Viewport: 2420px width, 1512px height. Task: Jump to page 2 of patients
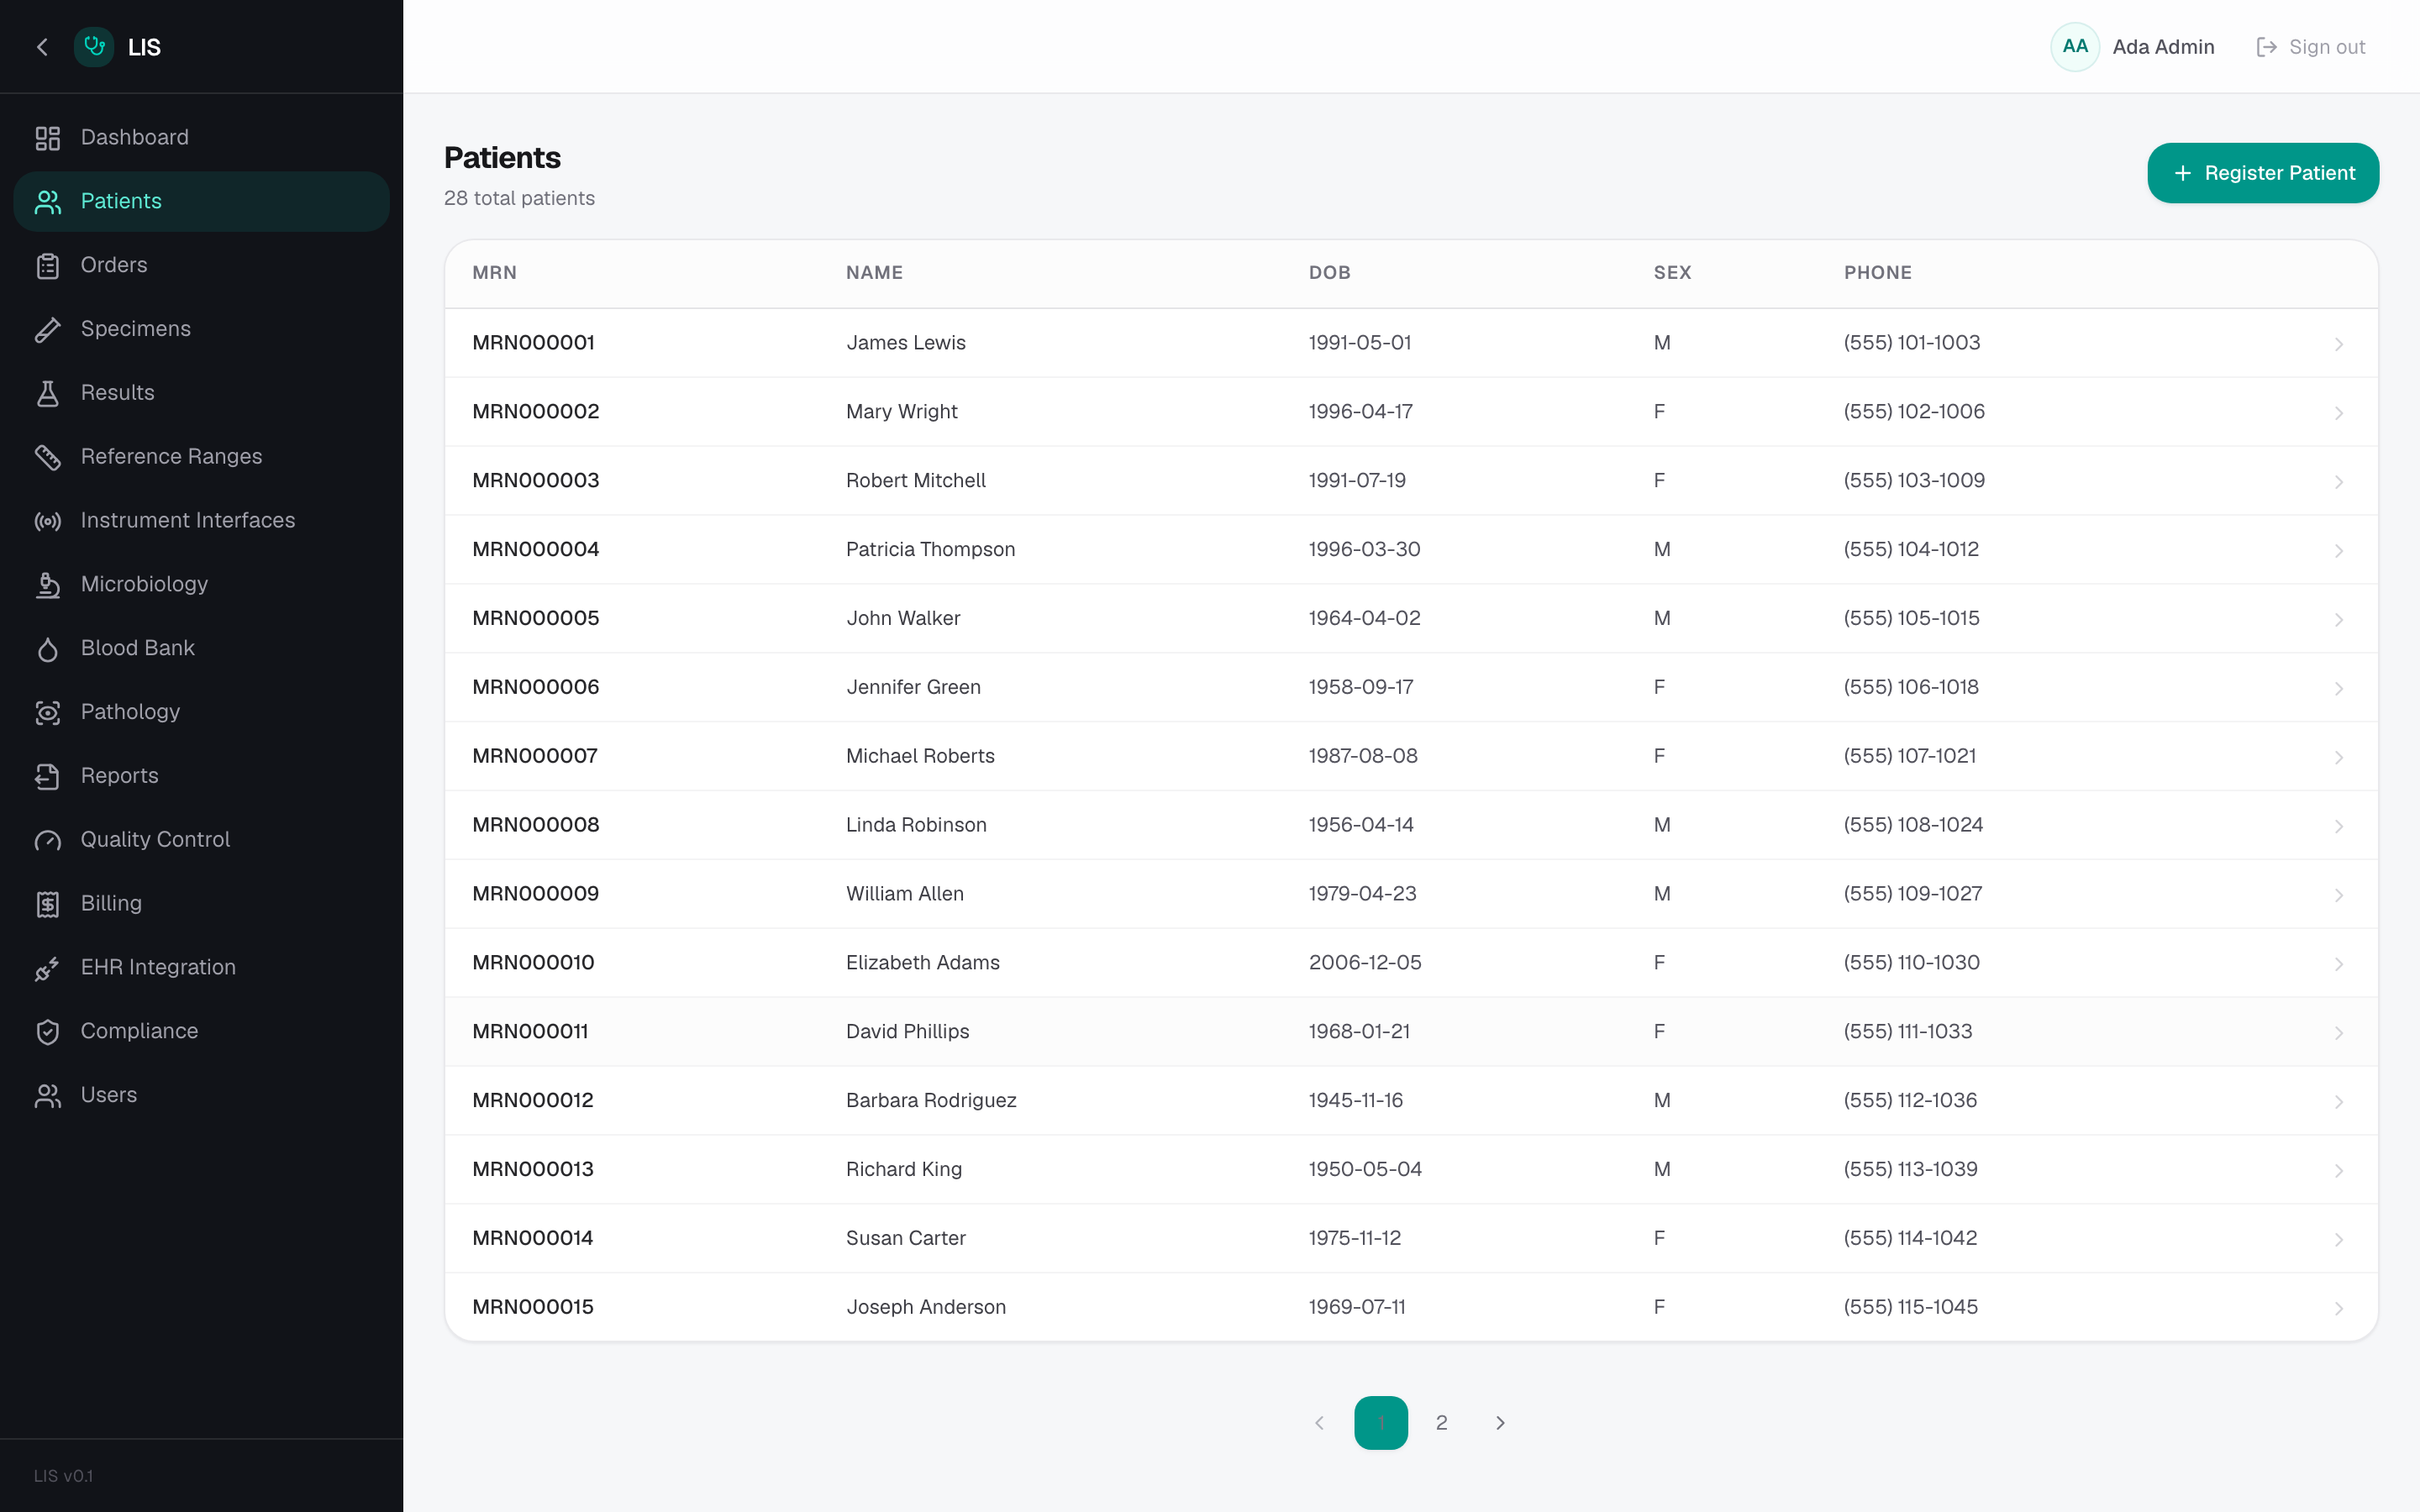[x=1441, y=1423]
